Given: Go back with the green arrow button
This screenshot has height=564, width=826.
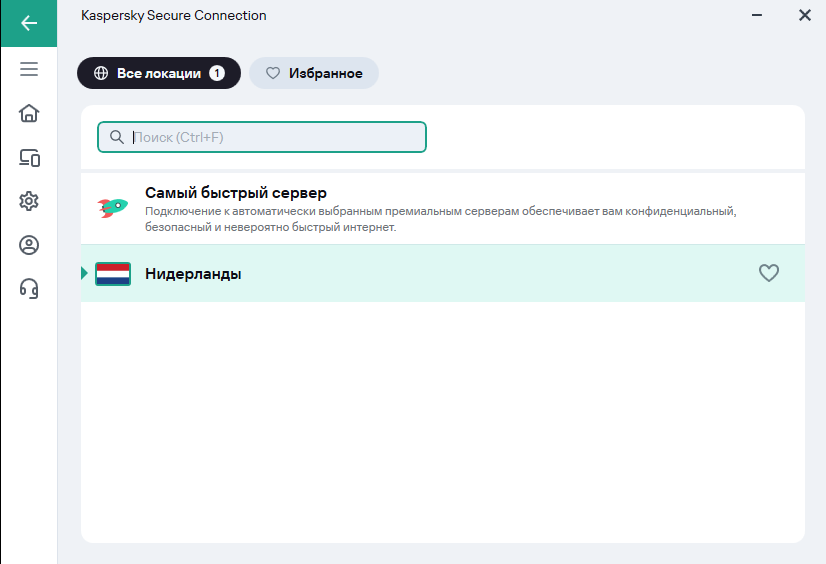Looking at the screenshot, I should tap(29, 23).
